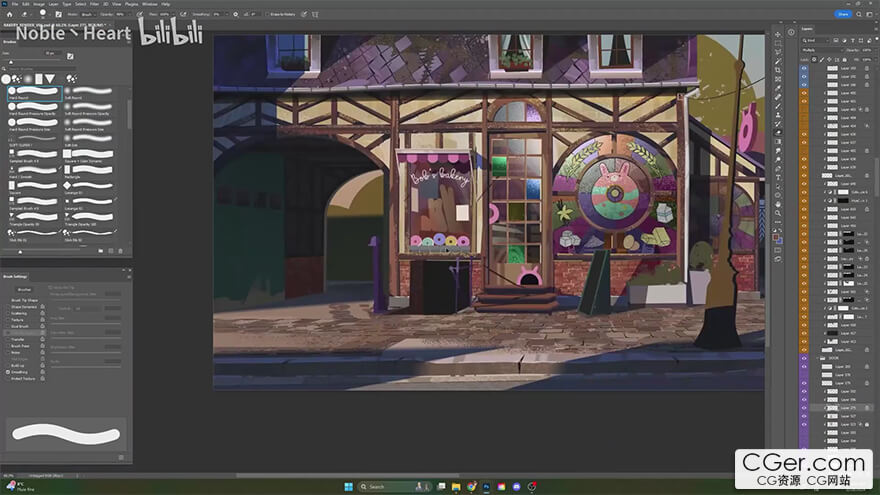Enable the Erase to History checkbox
The height and width of the screenshot is (495, 880).
pos(268,14)
